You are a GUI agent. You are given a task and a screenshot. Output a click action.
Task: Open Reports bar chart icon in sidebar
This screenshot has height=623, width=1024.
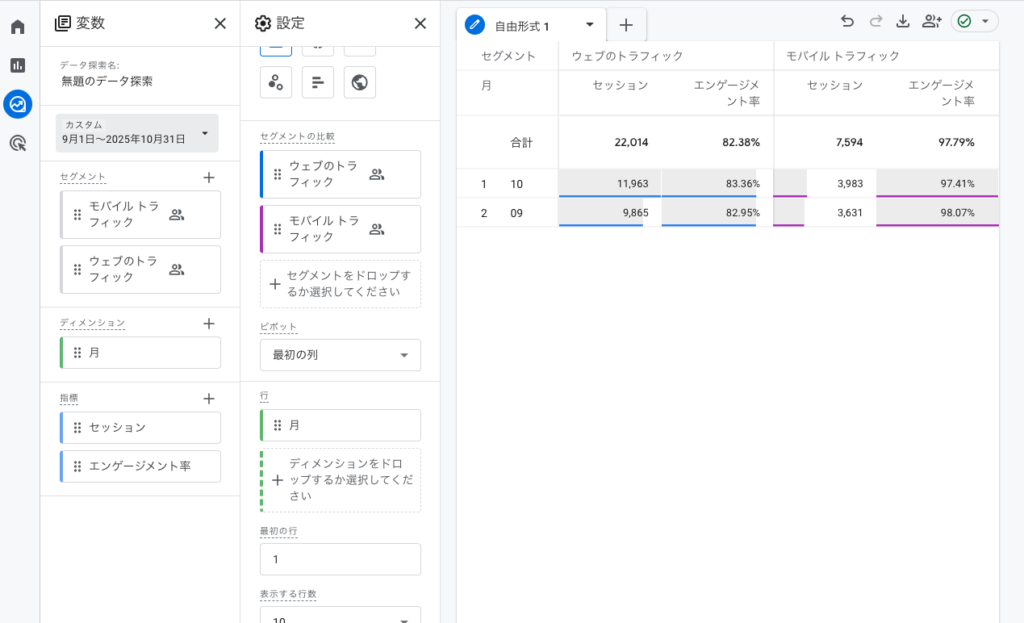point(18,65)
